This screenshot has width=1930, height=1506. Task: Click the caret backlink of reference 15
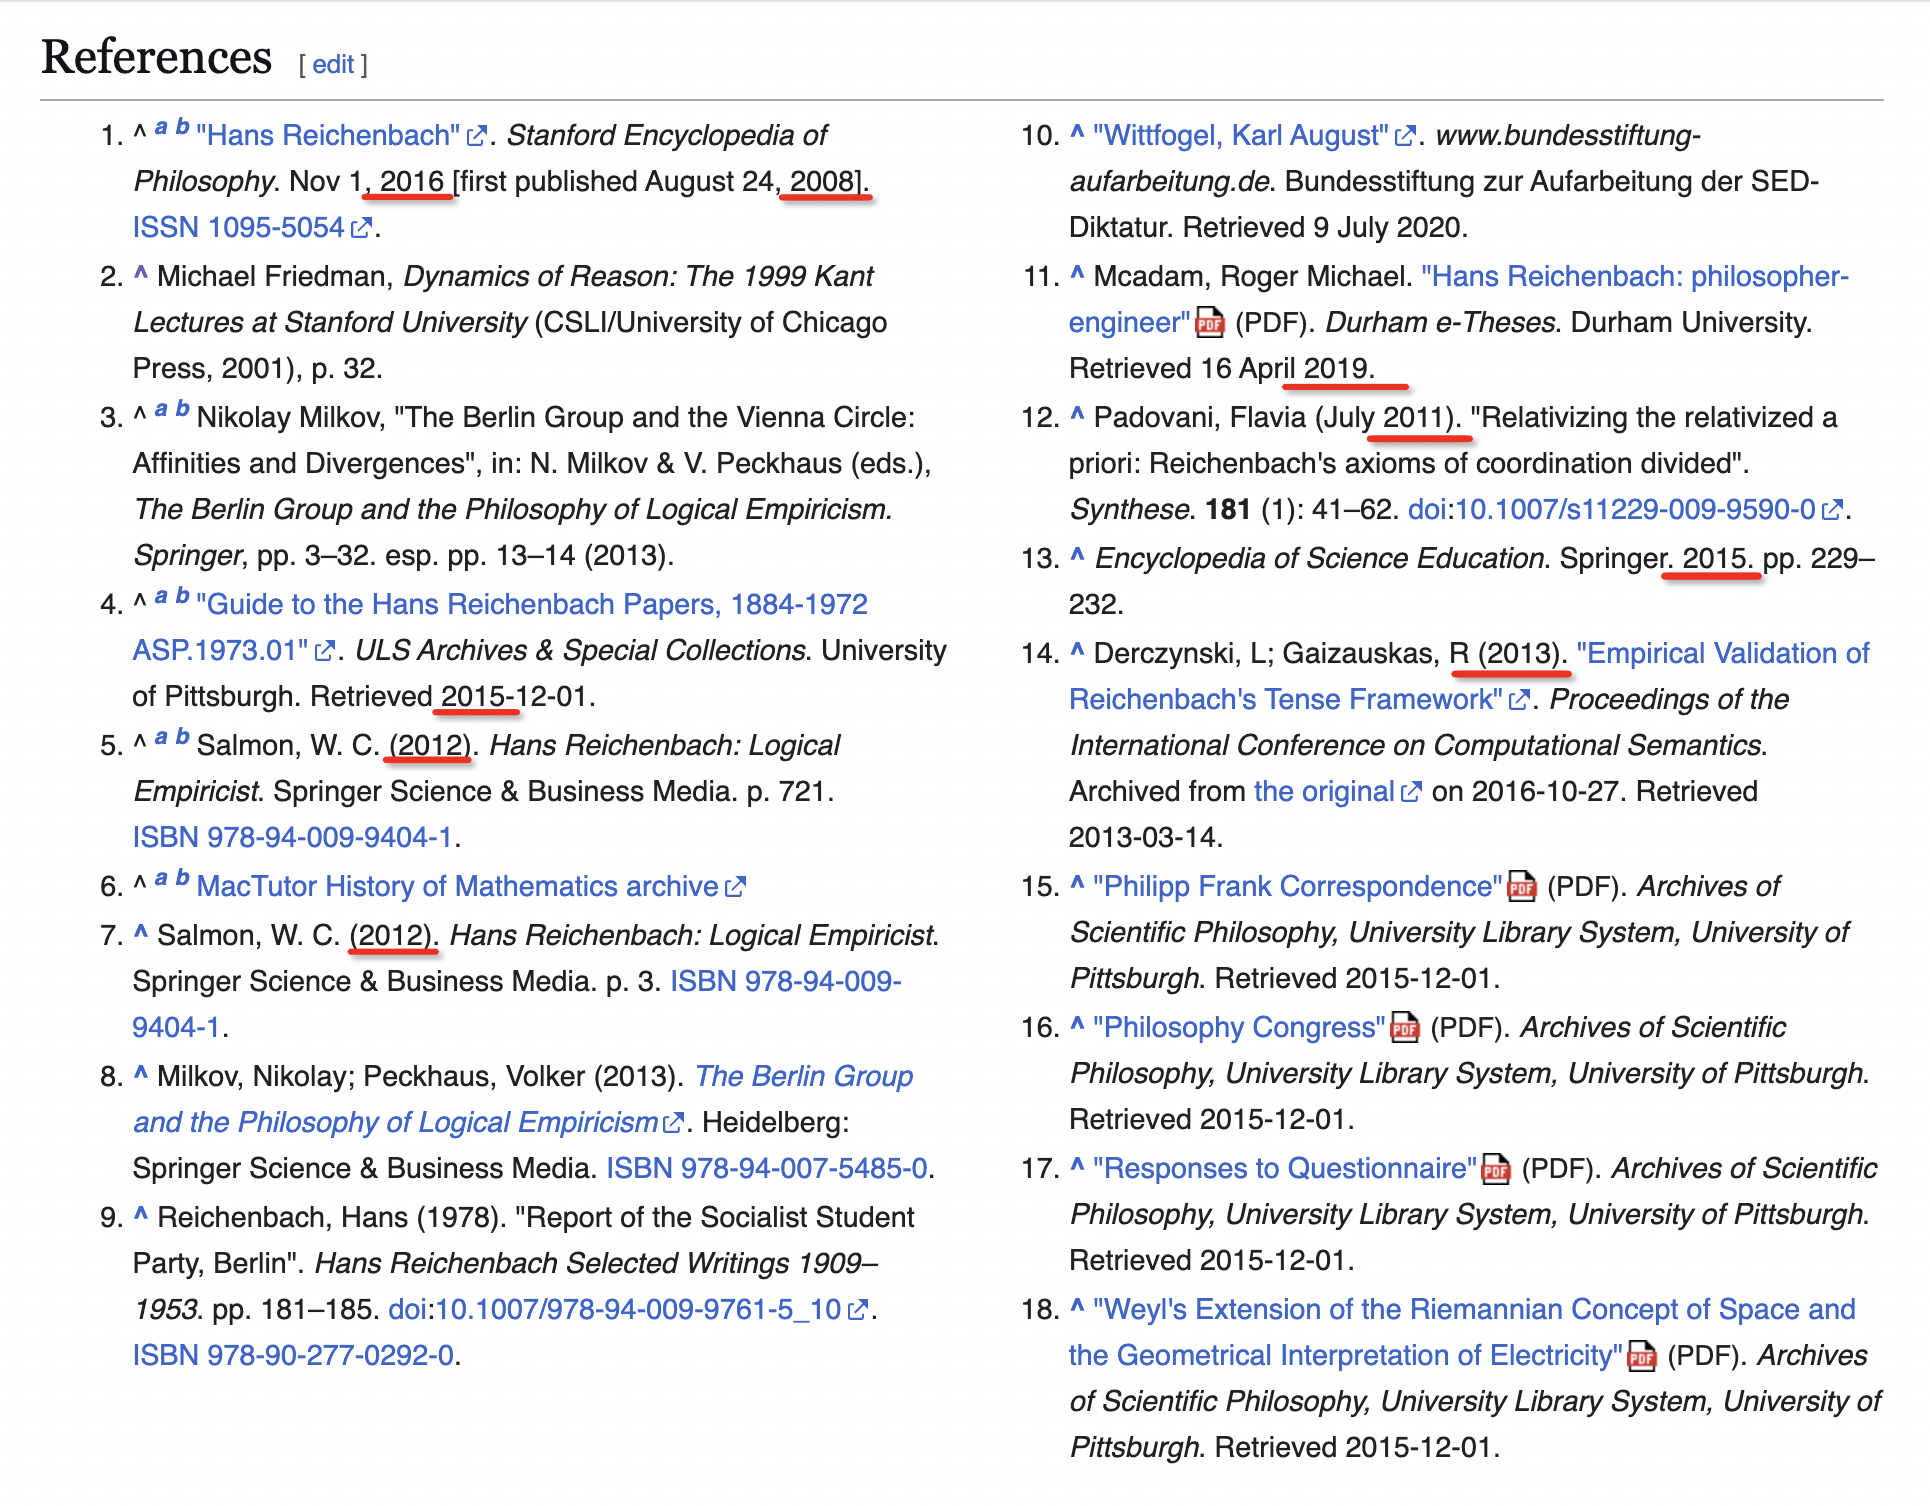tap(1077, 884)
